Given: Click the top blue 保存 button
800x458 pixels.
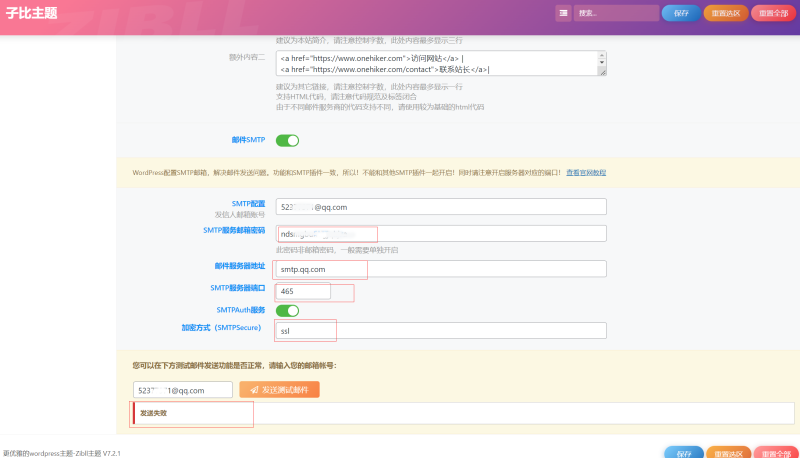Looking at the screenshot, I should [x=681, y=13].
